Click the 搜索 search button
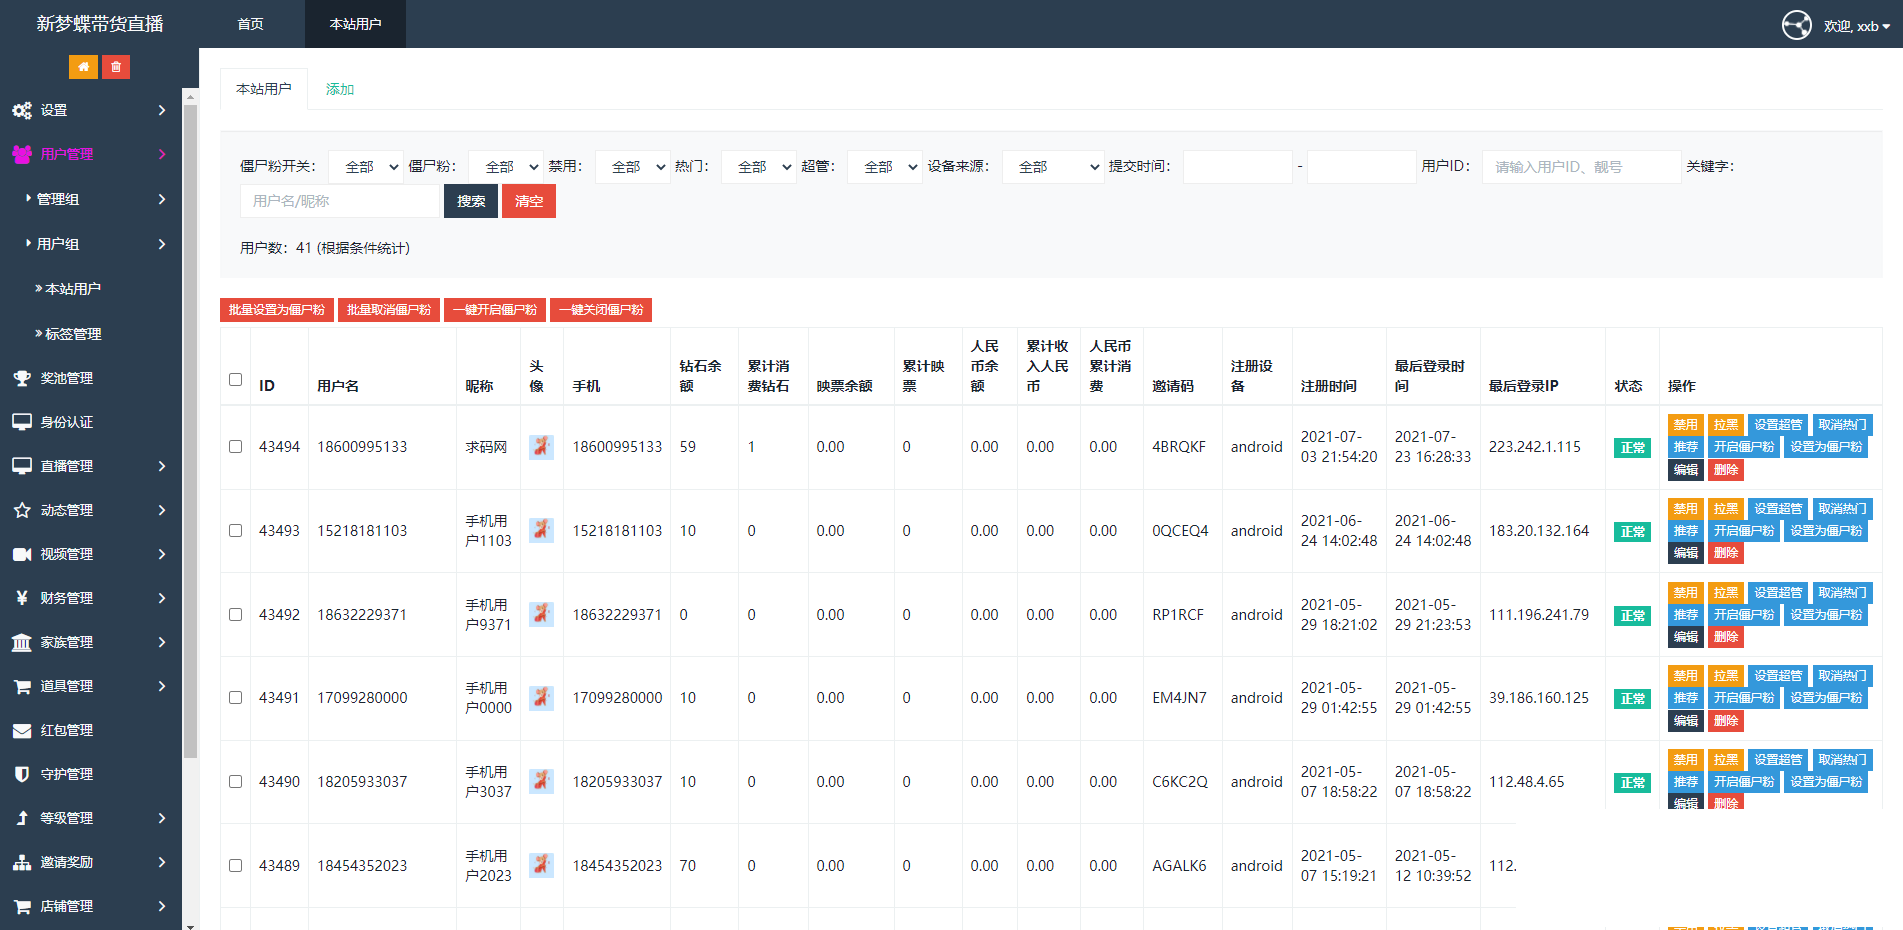This screenshot has width=1903, height=930. (471, 201)
